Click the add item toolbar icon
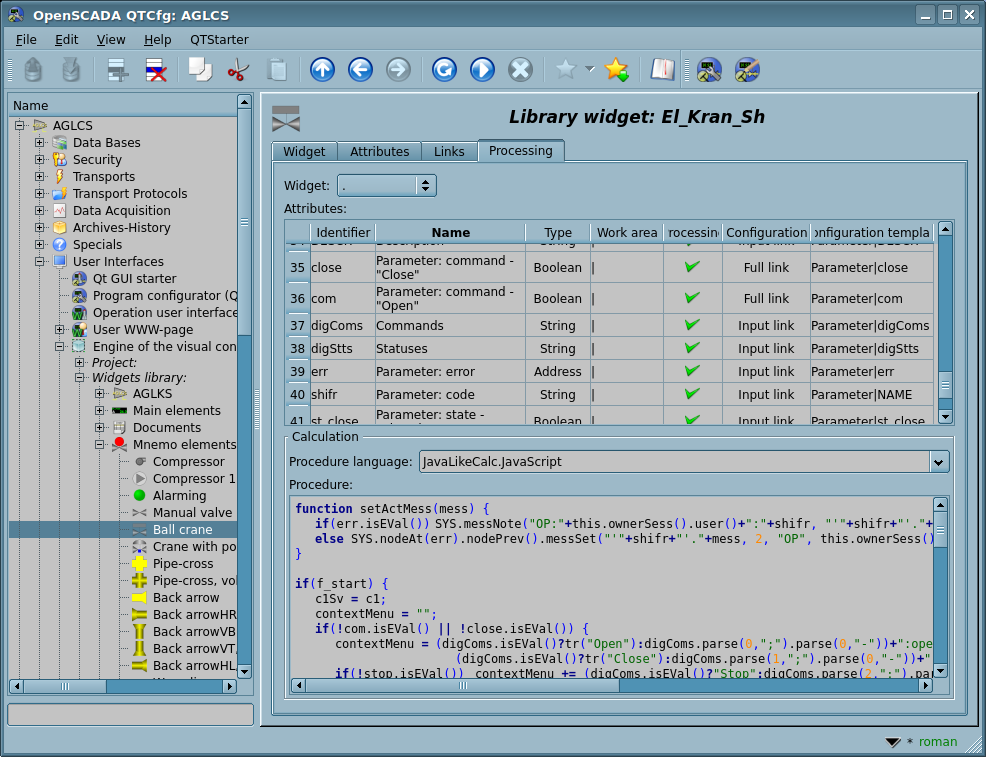 [118, 69]
